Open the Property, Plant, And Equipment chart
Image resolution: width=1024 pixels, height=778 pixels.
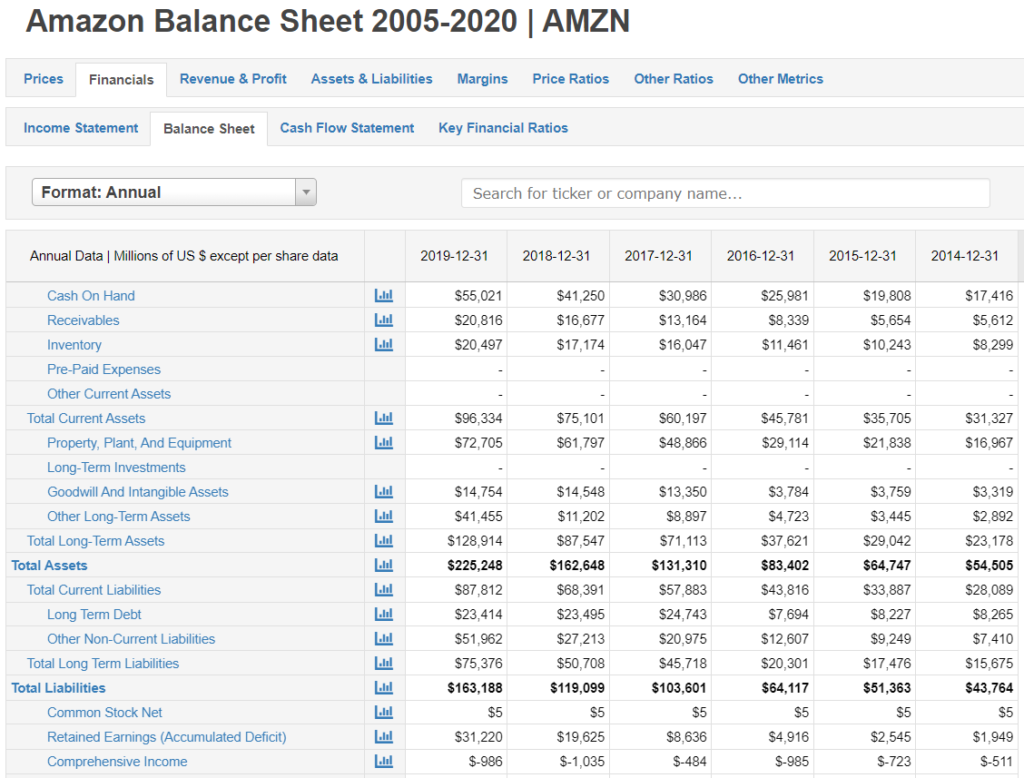(x=384, y=442)
